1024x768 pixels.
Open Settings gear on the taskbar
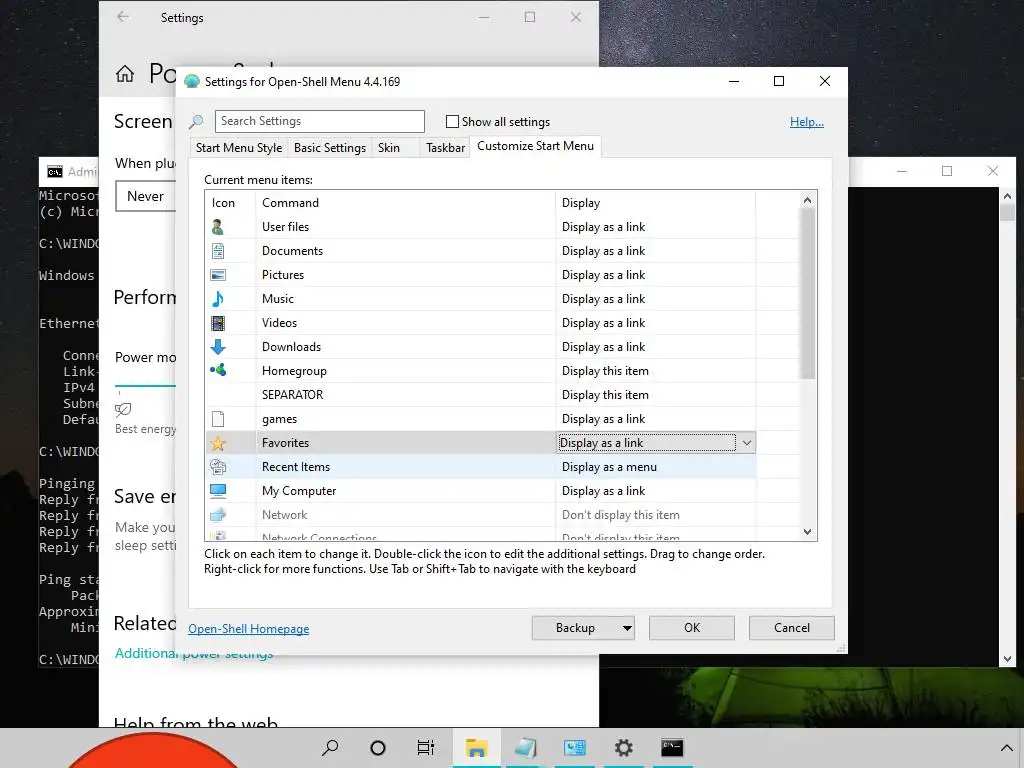(624, 748)
